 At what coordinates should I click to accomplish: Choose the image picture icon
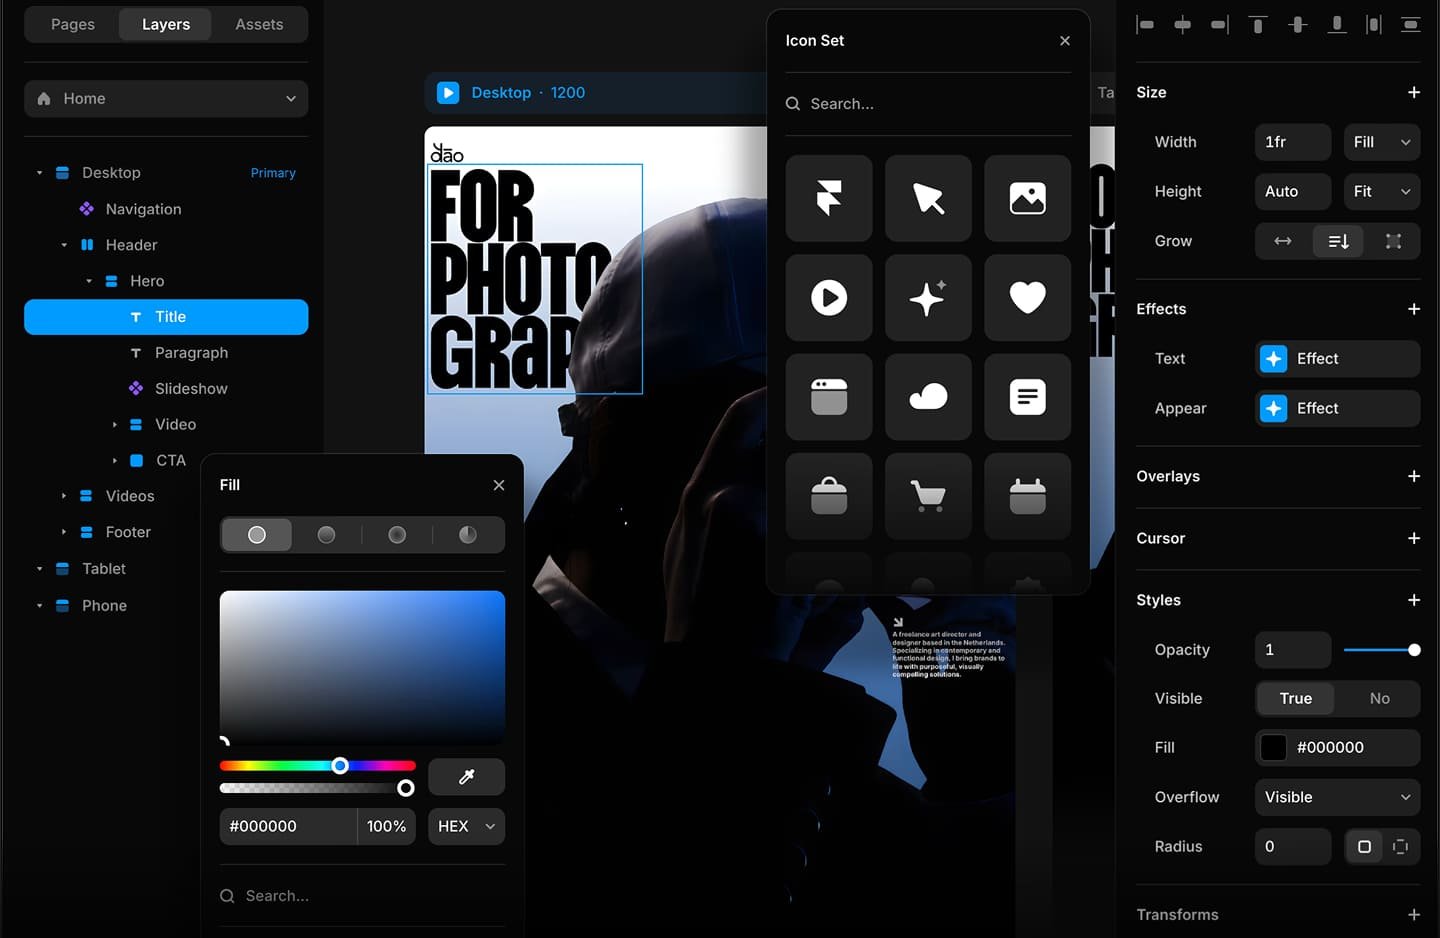point(1027,198)
